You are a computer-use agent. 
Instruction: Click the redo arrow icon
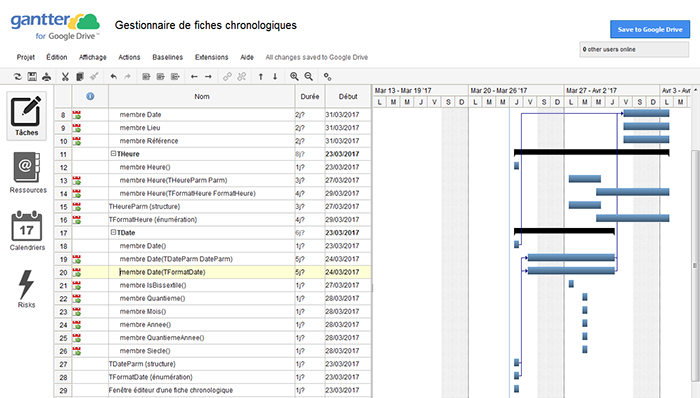(x=128, y=76)
